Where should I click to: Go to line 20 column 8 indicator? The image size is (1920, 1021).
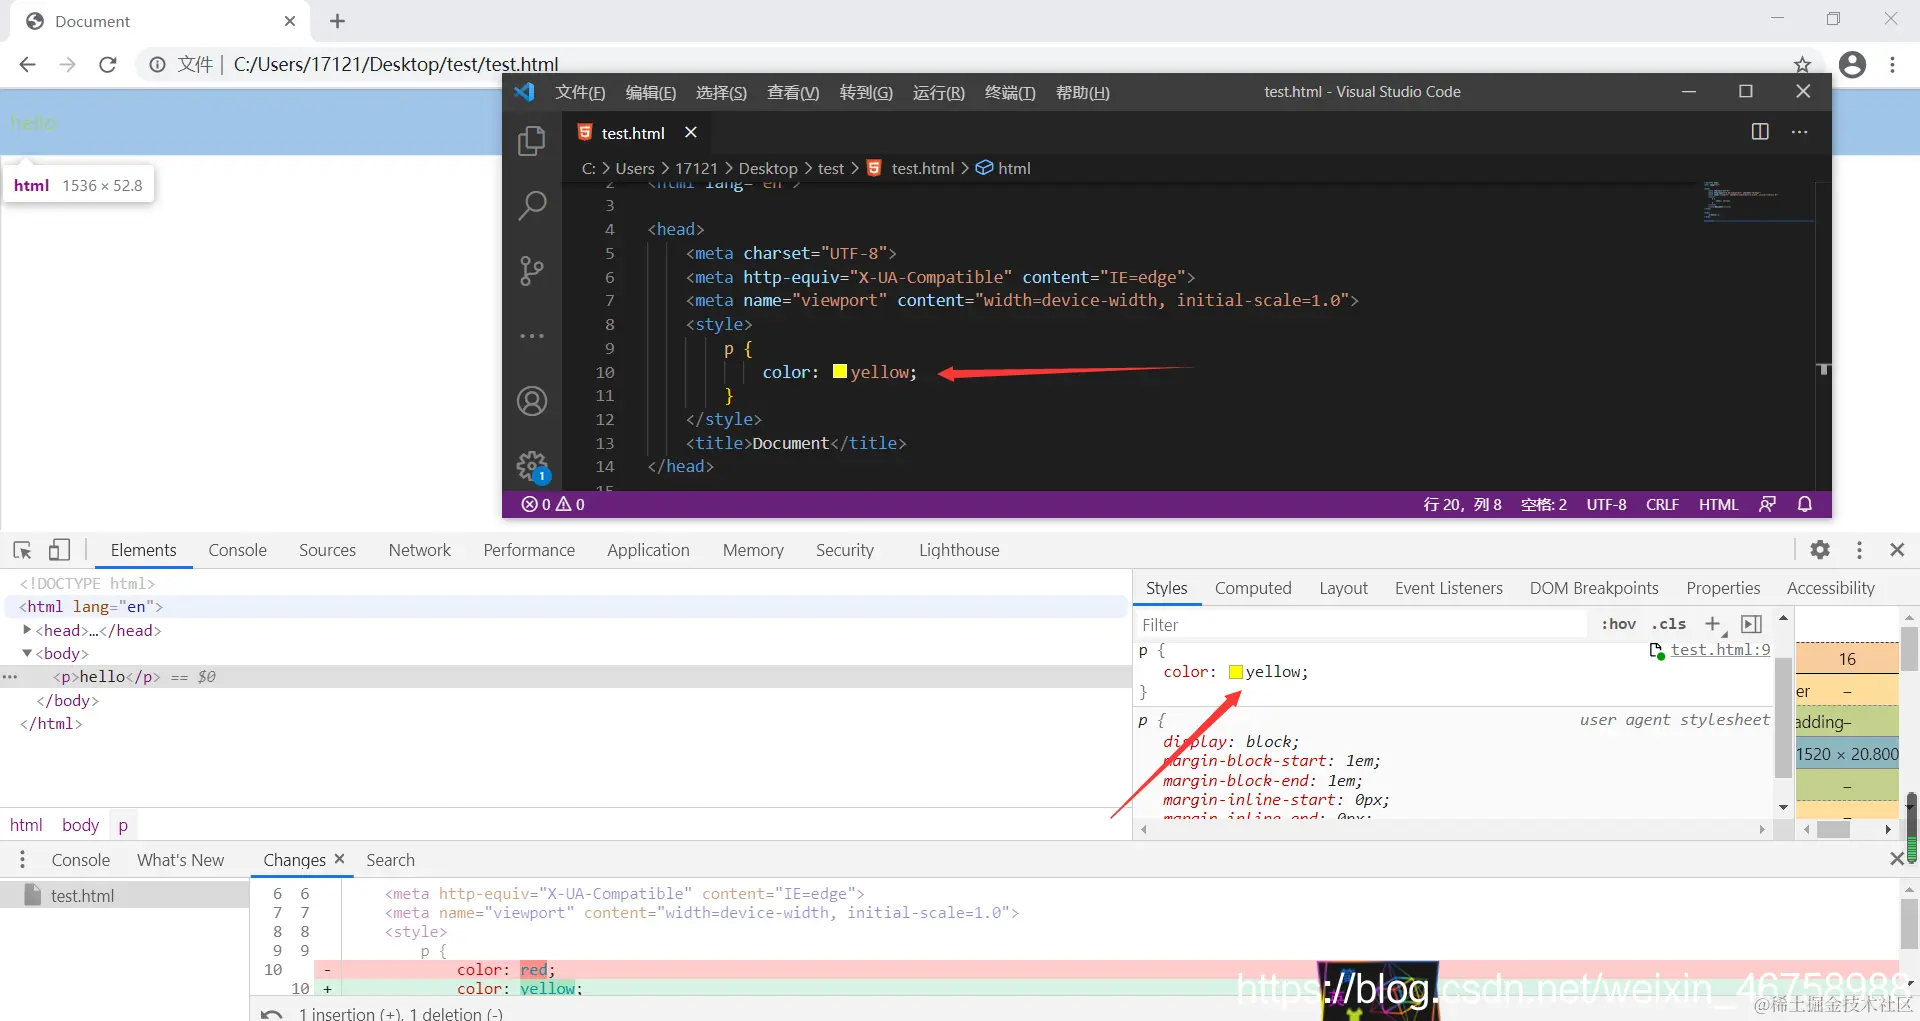[1462, 504]
